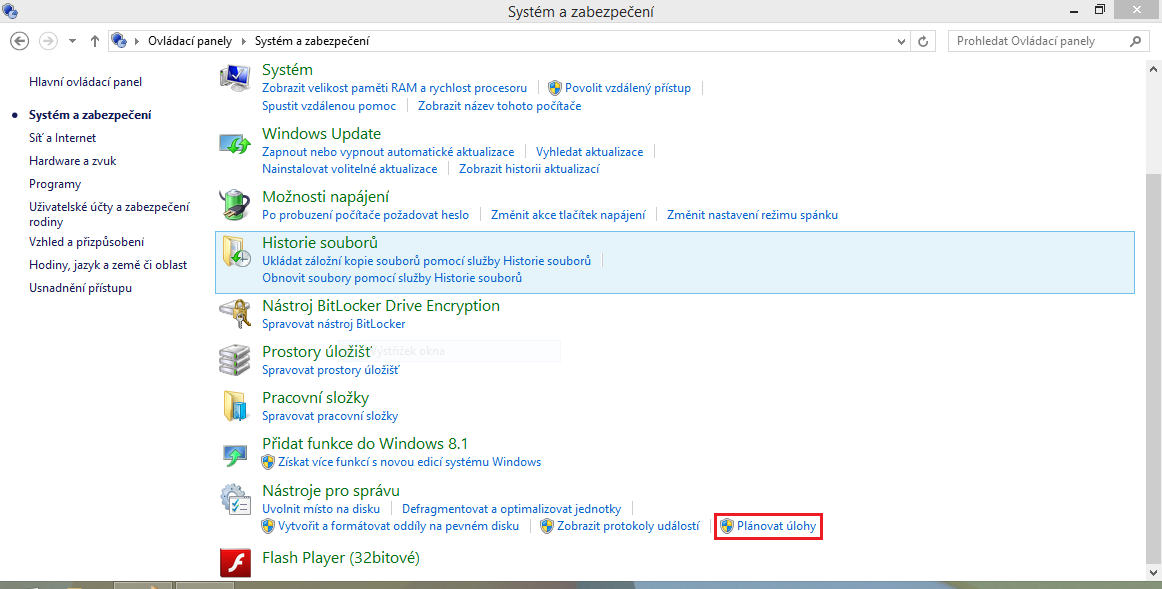Screen dimensions: 1162x589
Task: Click the Prostory úložišť drive stack icon
Action: click(234, 360)
